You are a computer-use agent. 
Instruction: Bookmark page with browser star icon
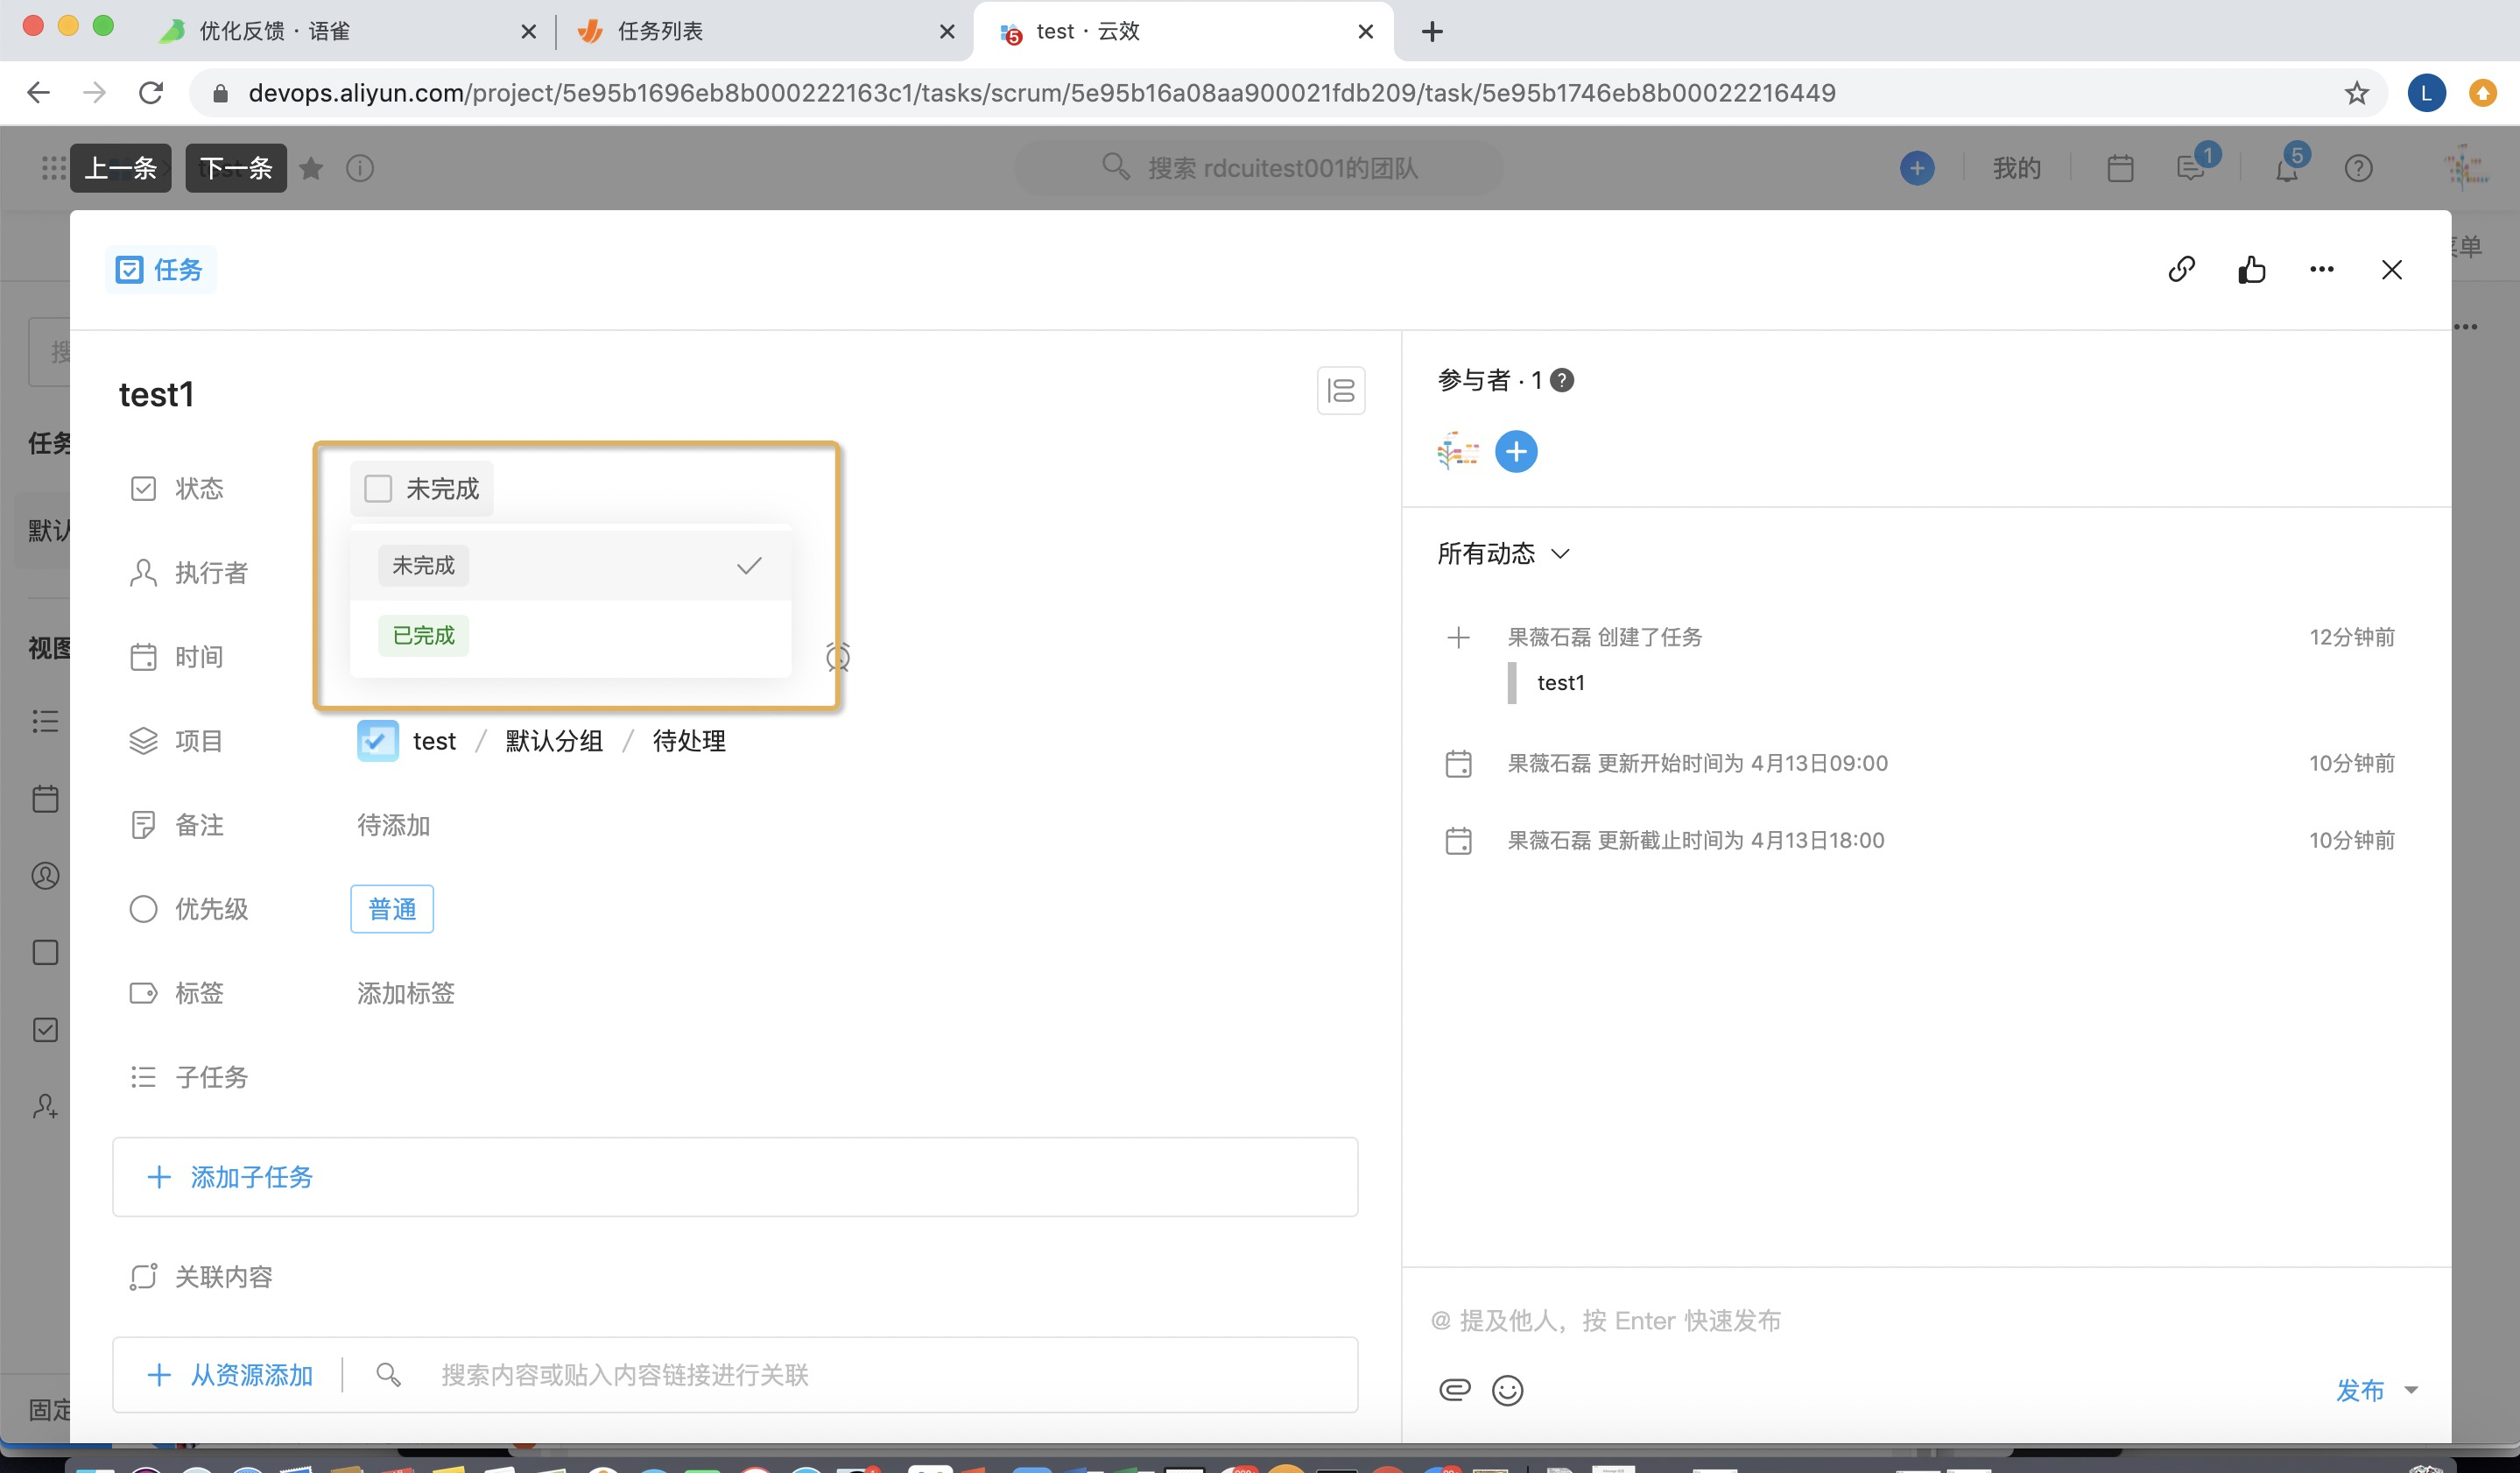coord(2356,93)
